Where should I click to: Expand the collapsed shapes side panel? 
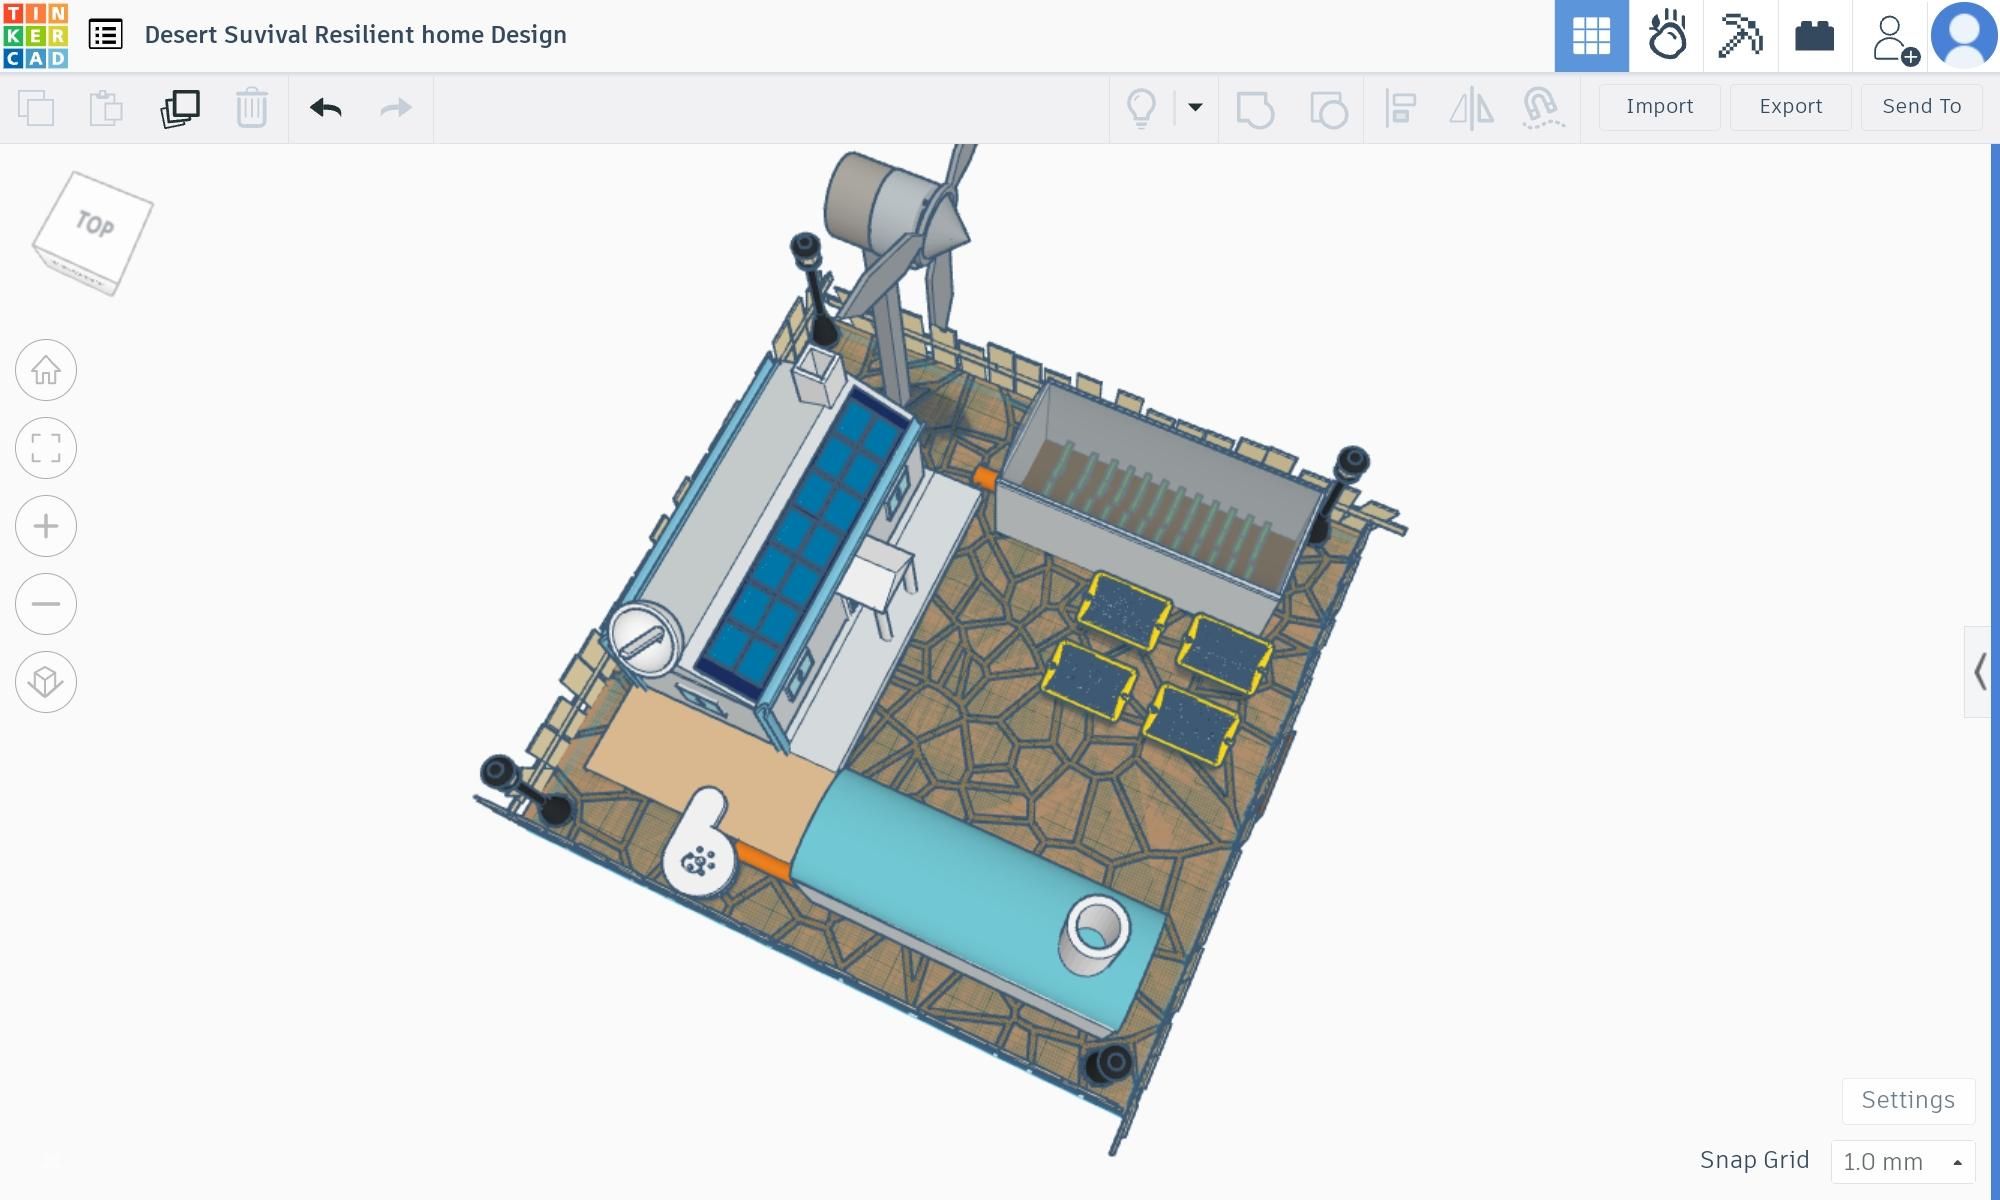click(1978, 672)
